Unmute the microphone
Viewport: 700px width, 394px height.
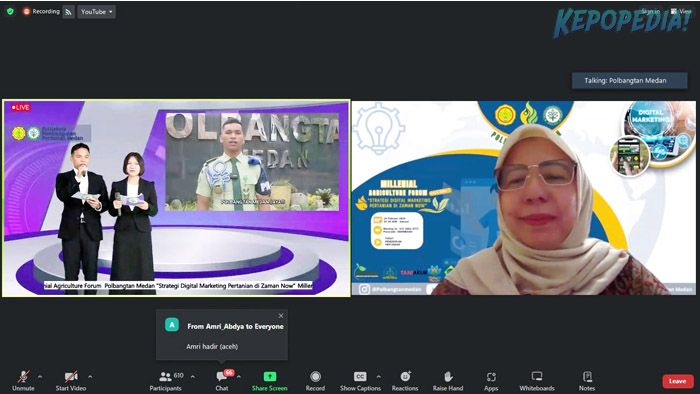click(23, 381)
